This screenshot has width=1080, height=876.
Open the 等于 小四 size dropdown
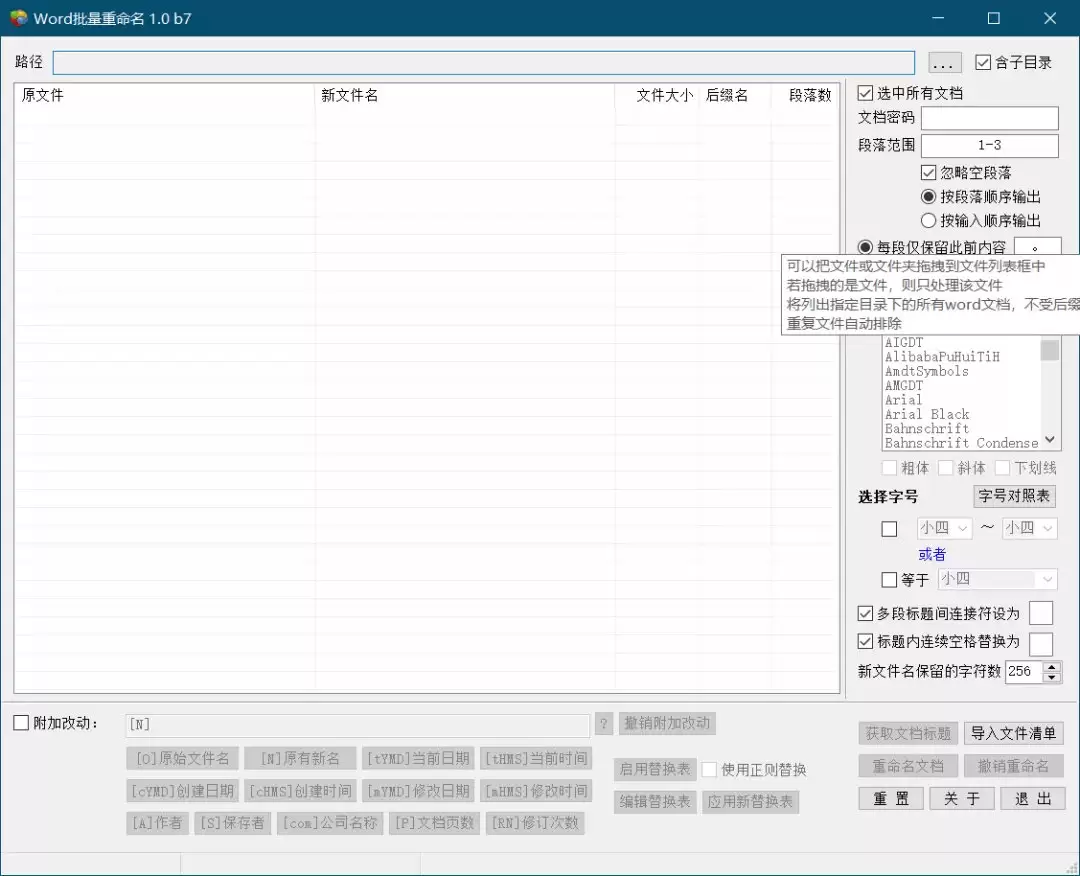(x=997, y=579)
